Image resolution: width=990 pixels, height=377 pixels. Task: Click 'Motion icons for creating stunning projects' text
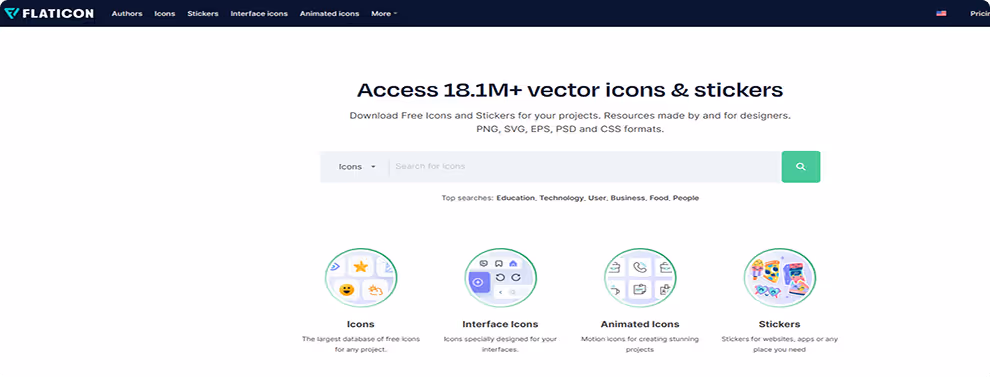[640, 344]
